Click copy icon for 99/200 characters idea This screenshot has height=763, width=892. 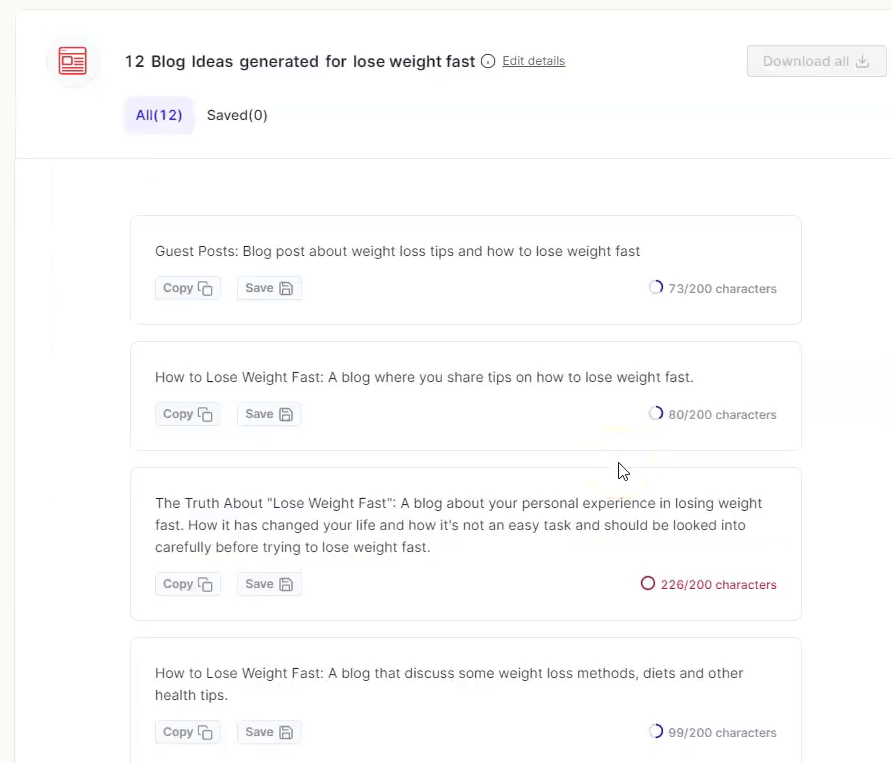tap(205, 732)
